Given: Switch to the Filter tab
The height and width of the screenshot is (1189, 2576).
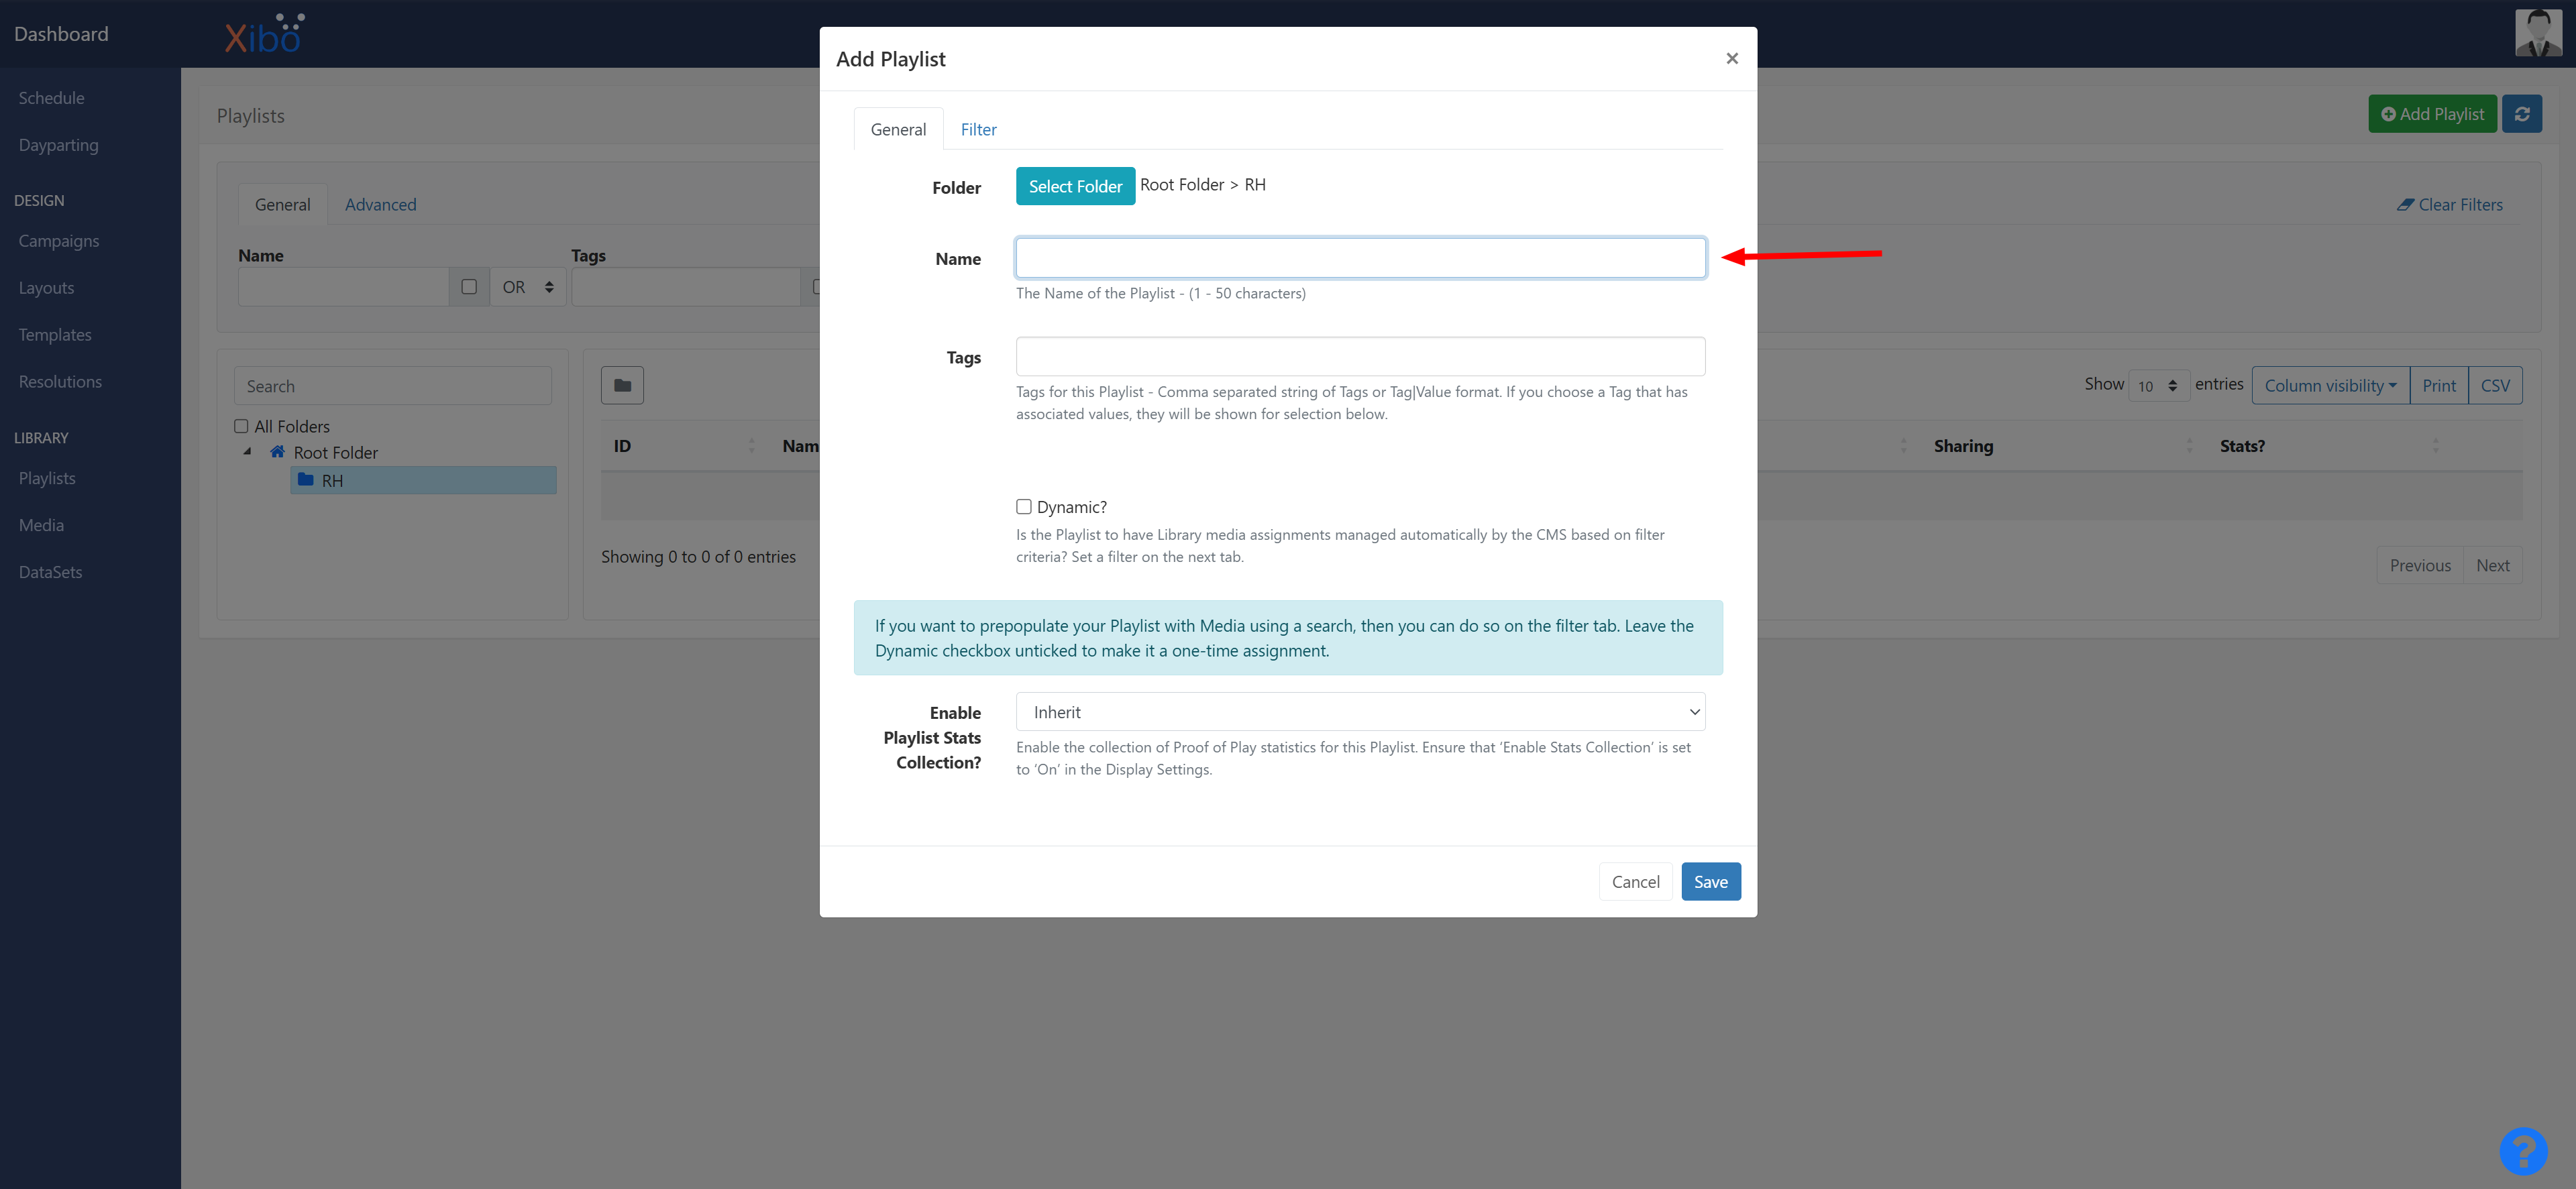Looking at the screenshot, I should (978, 129).
